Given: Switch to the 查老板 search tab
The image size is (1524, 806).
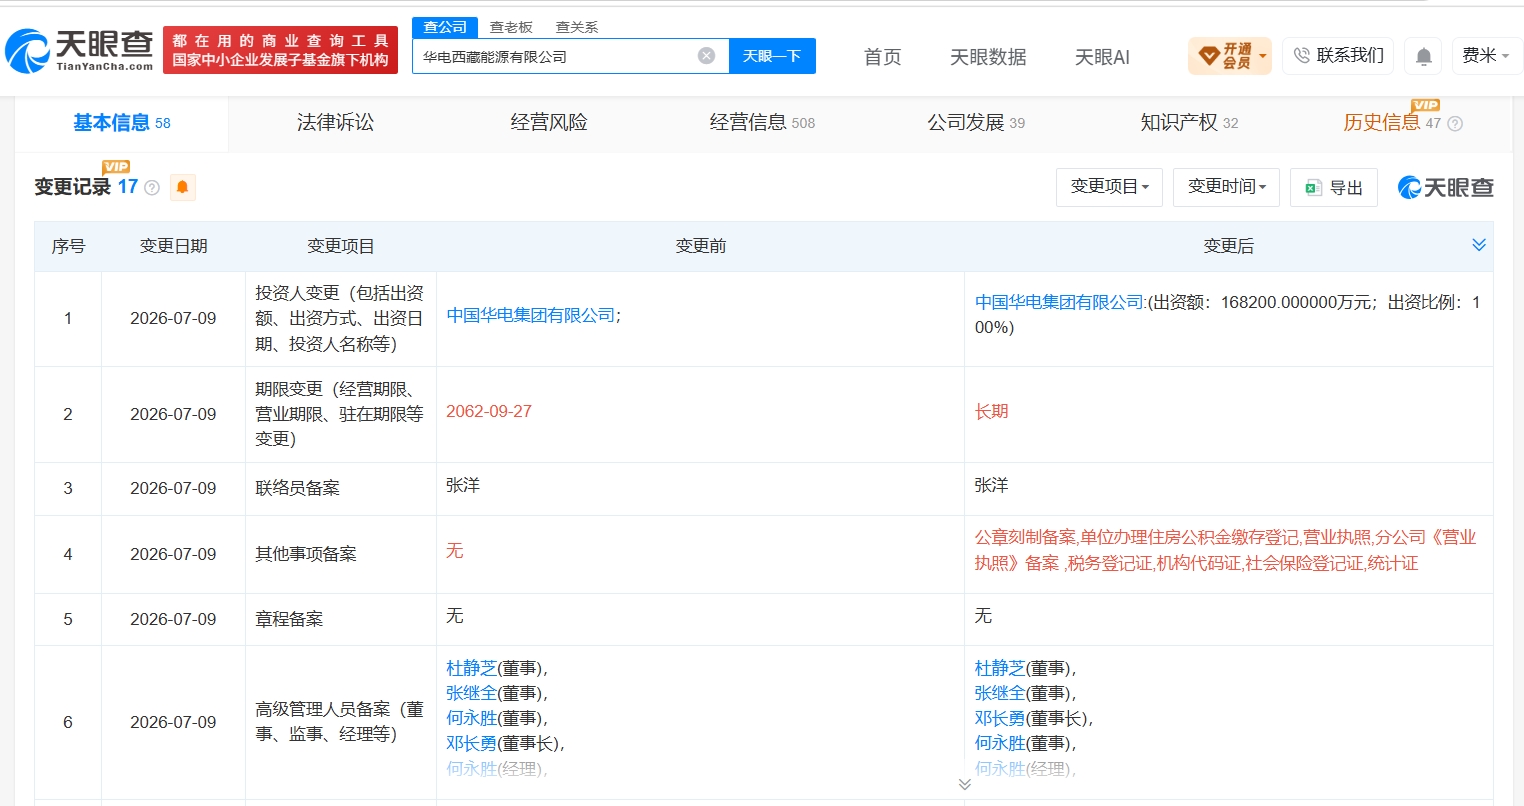Looking at the screenshot, I should (511, 27).
